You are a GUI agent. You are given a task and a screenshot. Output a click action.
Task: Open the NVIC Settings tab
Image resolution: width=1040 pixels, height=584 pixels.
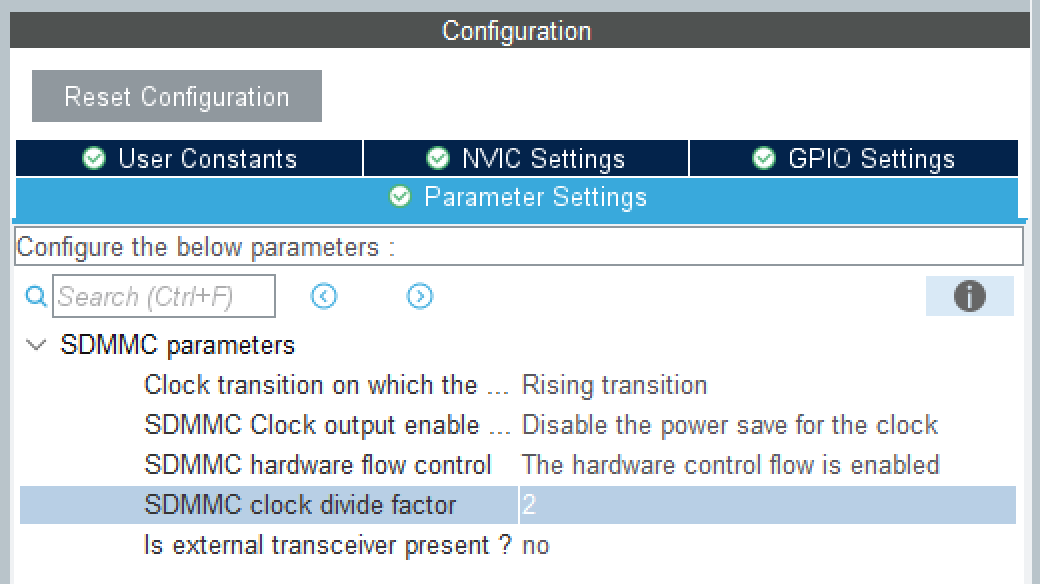pos(542,158)
